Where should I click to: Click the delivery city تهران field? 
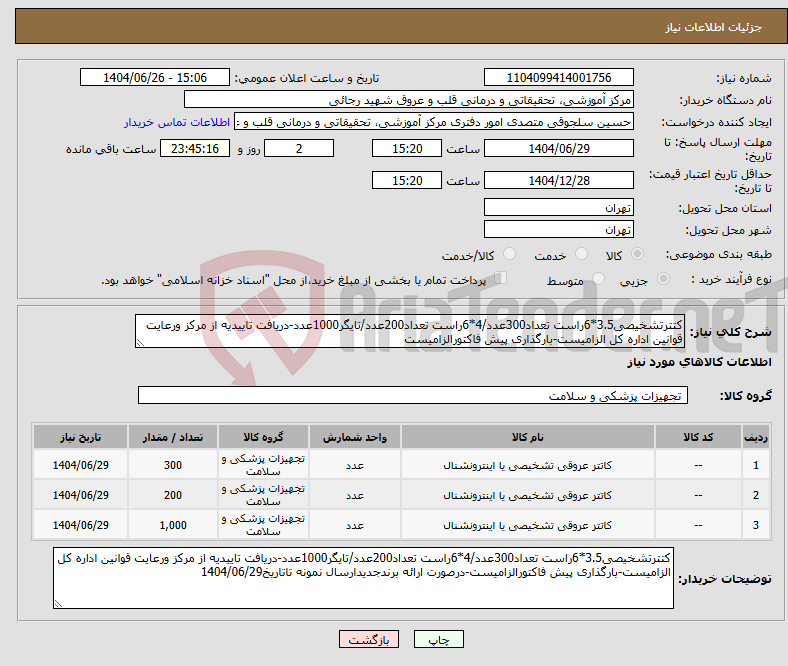click(559, 229)
